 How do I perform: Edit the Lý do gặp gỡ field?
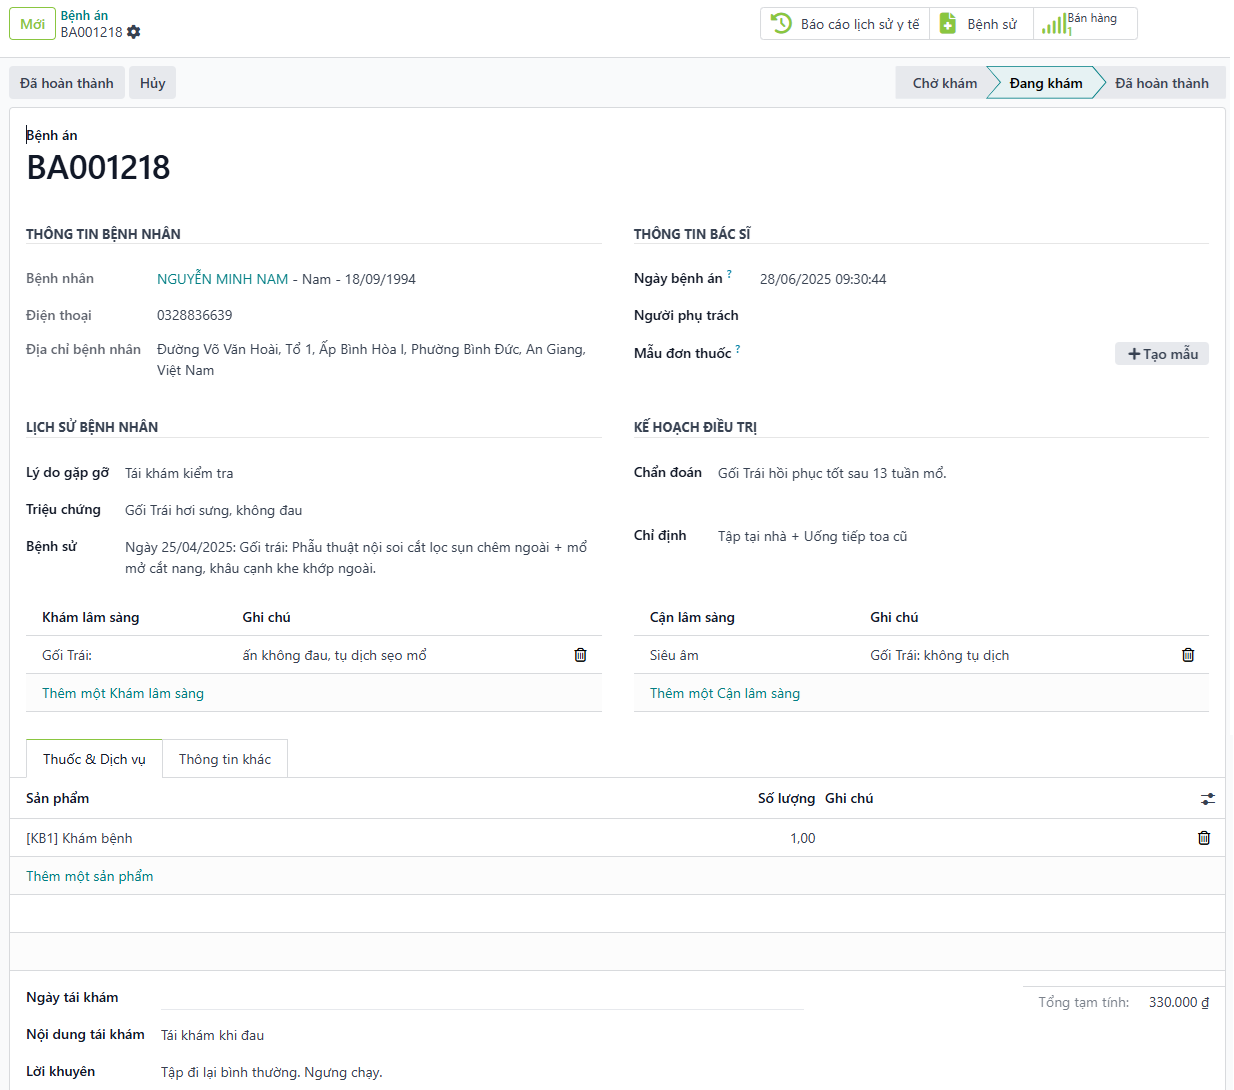coord(363,473)
